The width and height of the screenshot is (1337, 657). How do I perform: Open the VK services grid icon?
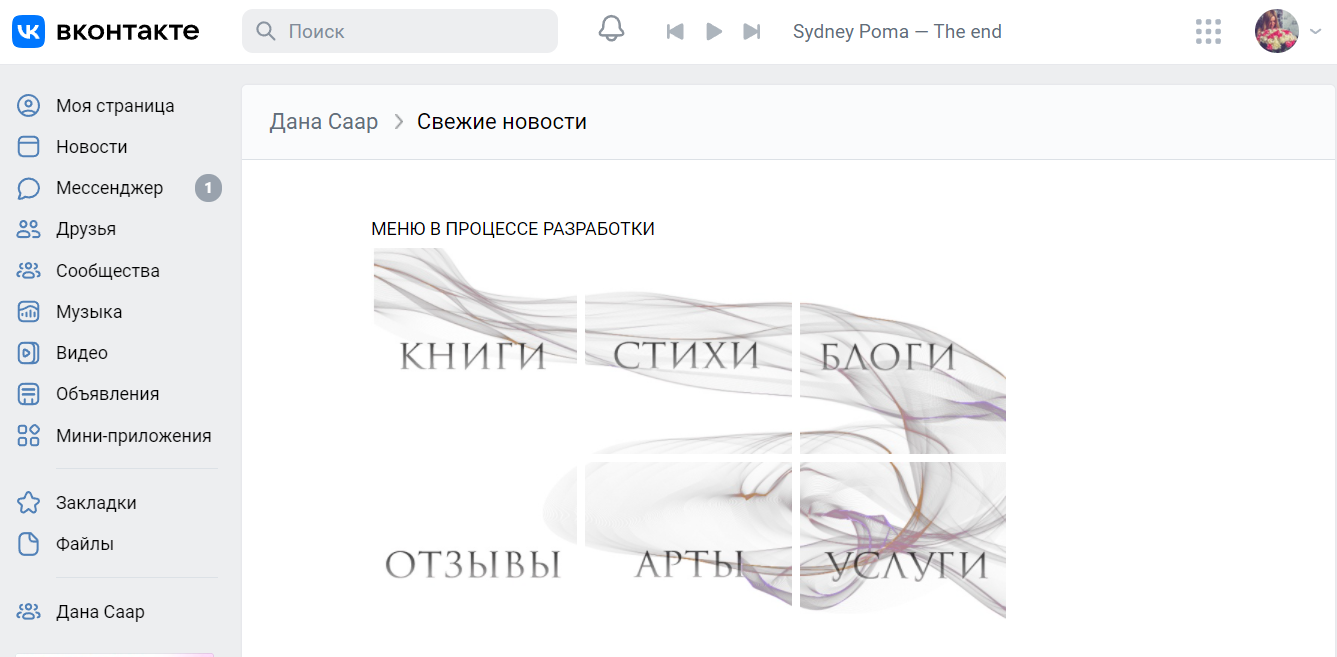coord(1209,32)
